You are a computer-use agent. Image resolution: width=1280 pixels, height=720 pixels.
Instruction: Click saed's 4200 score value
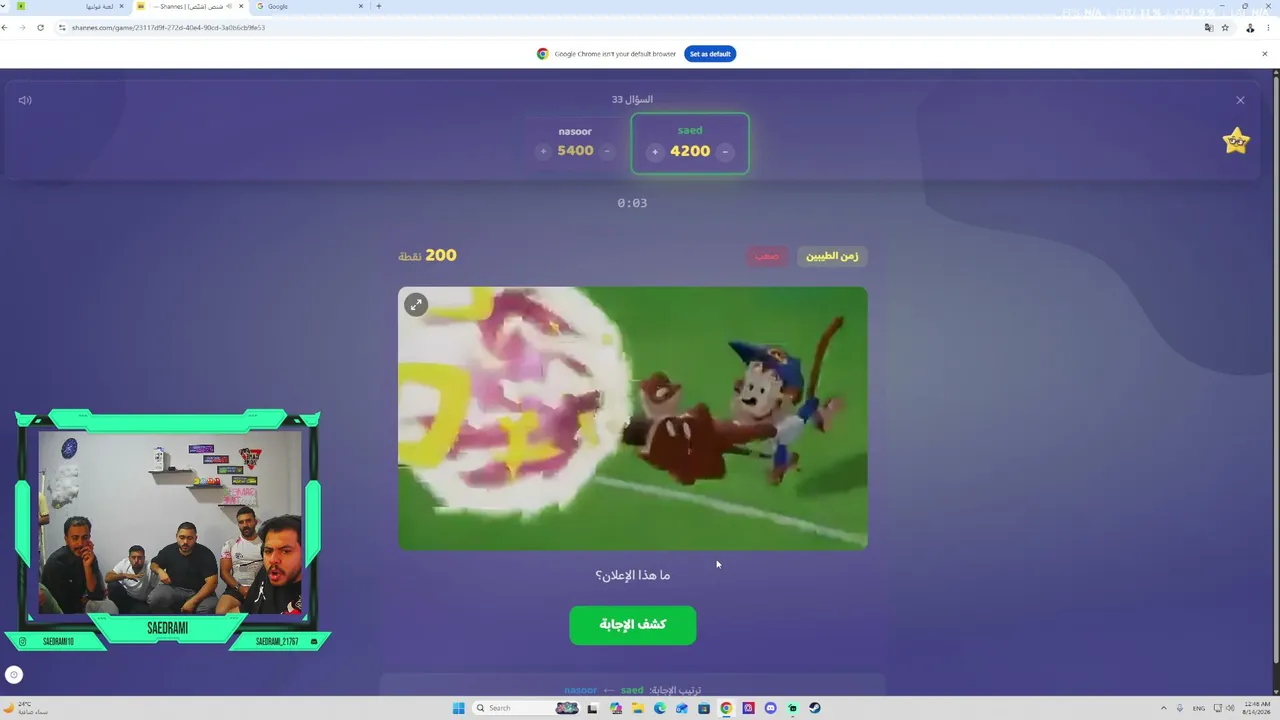coord(690,152)
